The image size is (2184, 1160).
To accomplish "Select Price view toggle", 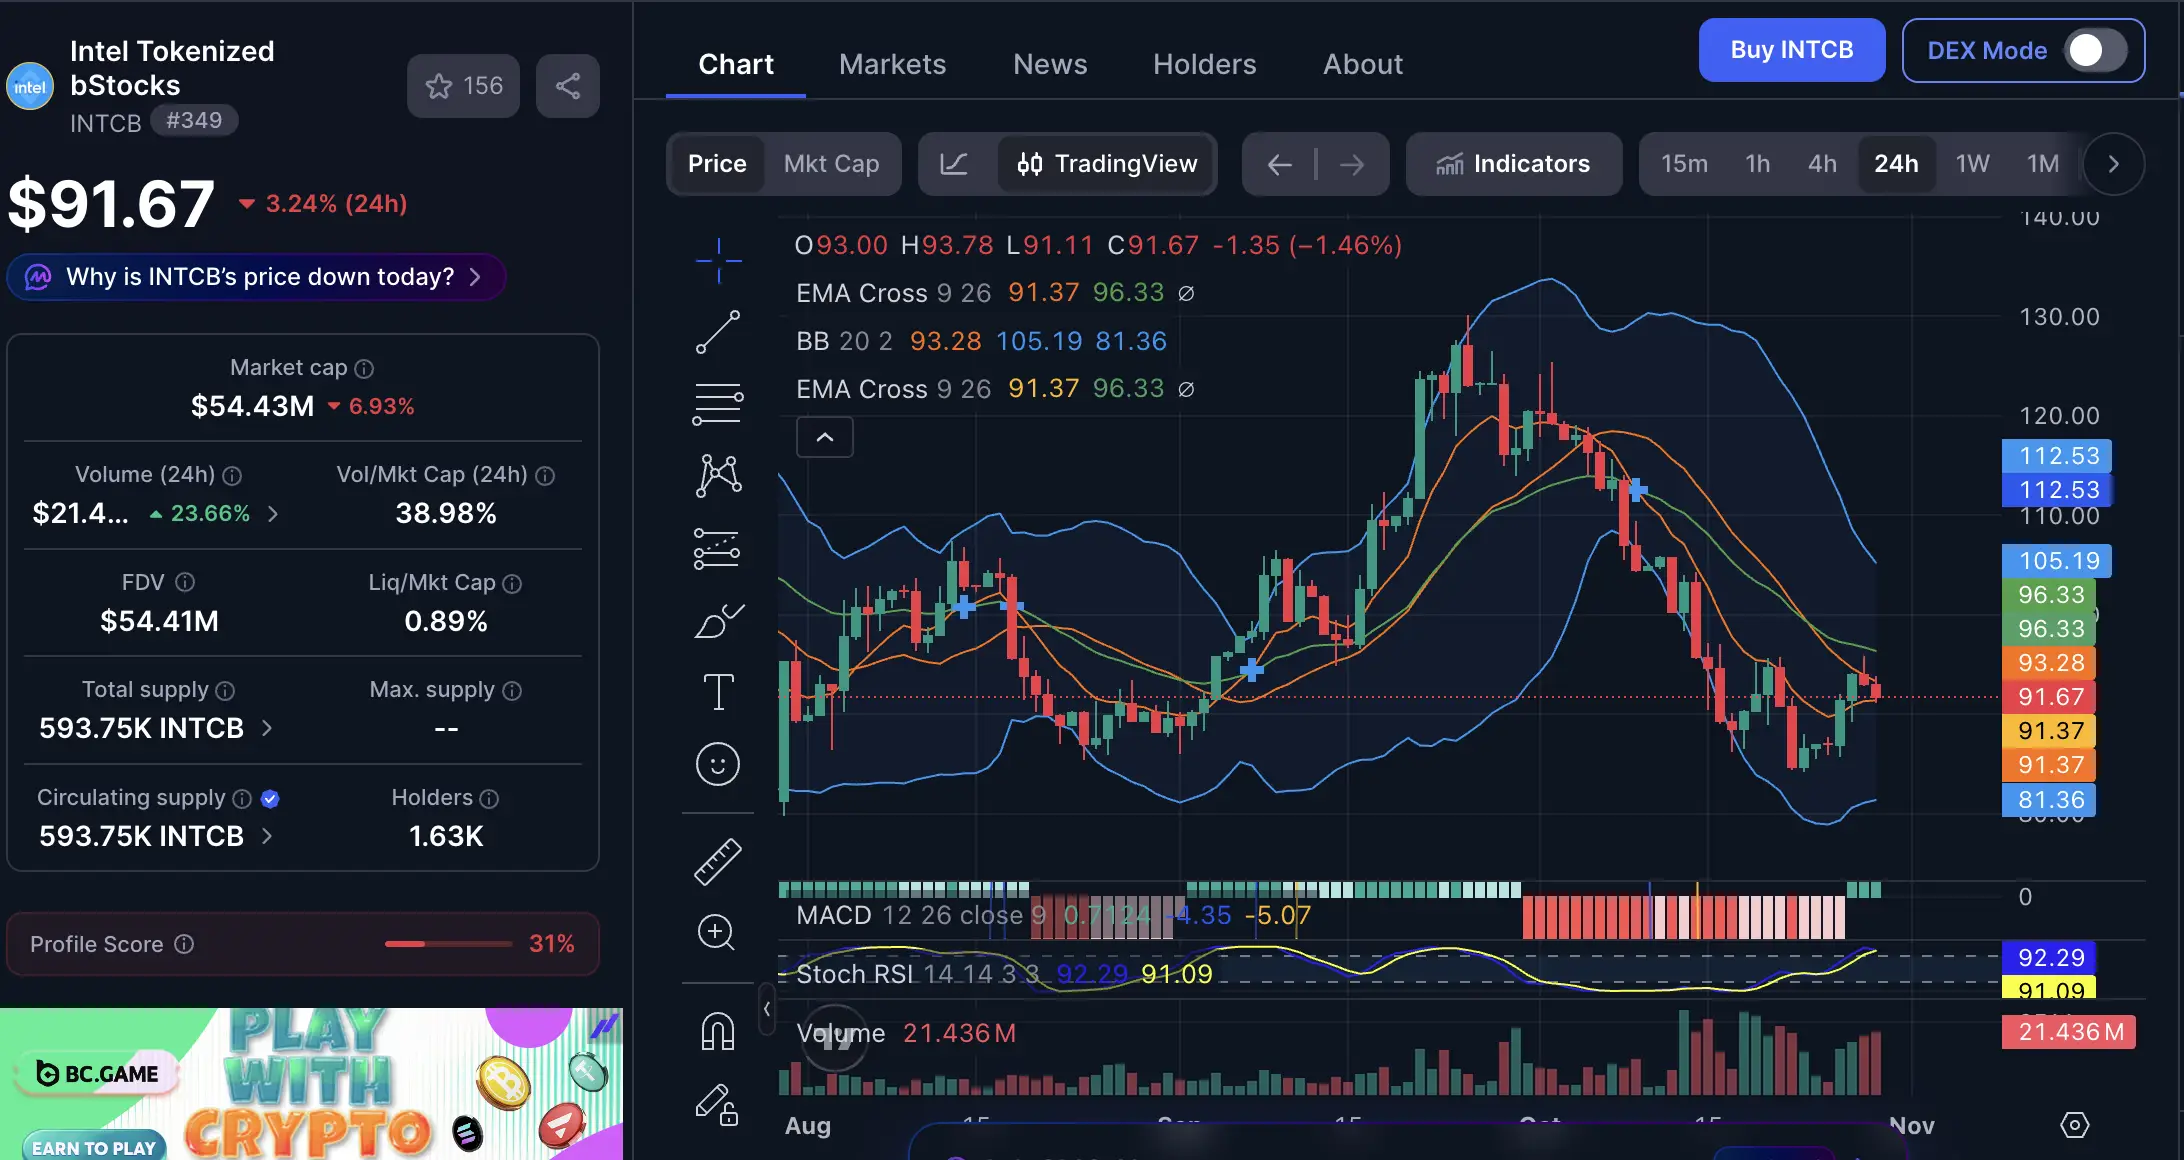I will click(x=717, y=164).
